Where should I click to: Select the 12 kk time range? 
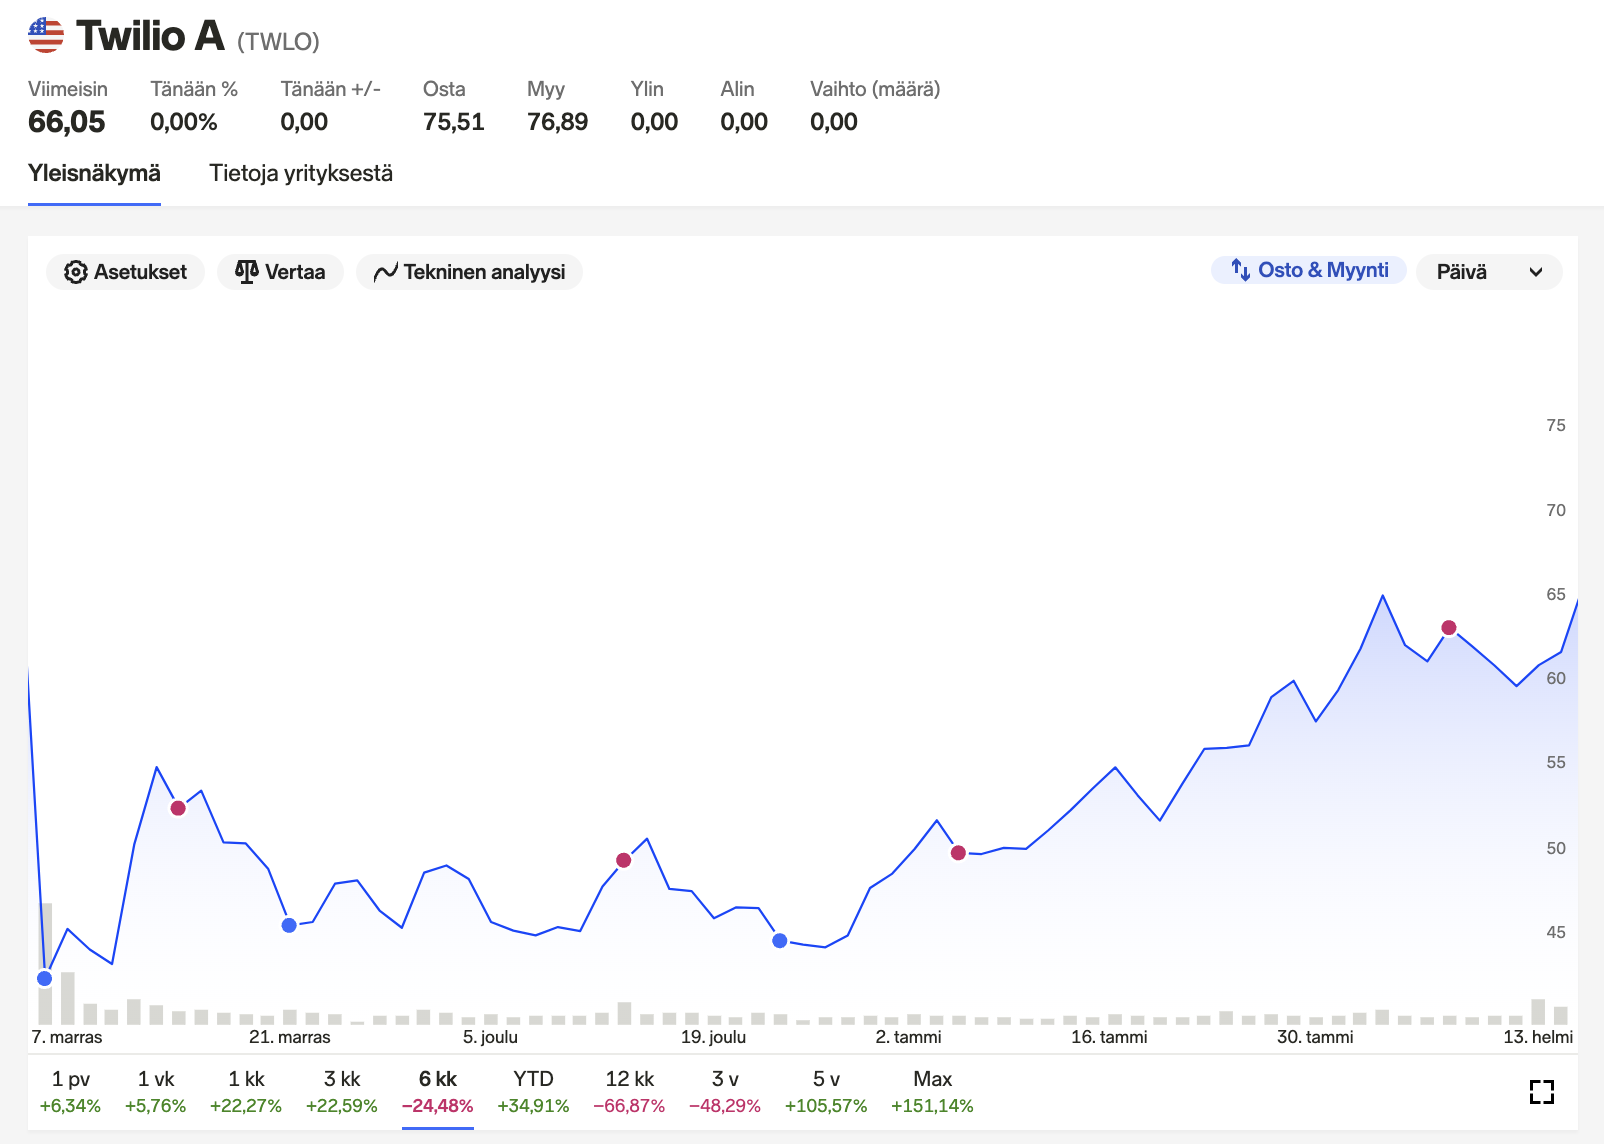629,1092
